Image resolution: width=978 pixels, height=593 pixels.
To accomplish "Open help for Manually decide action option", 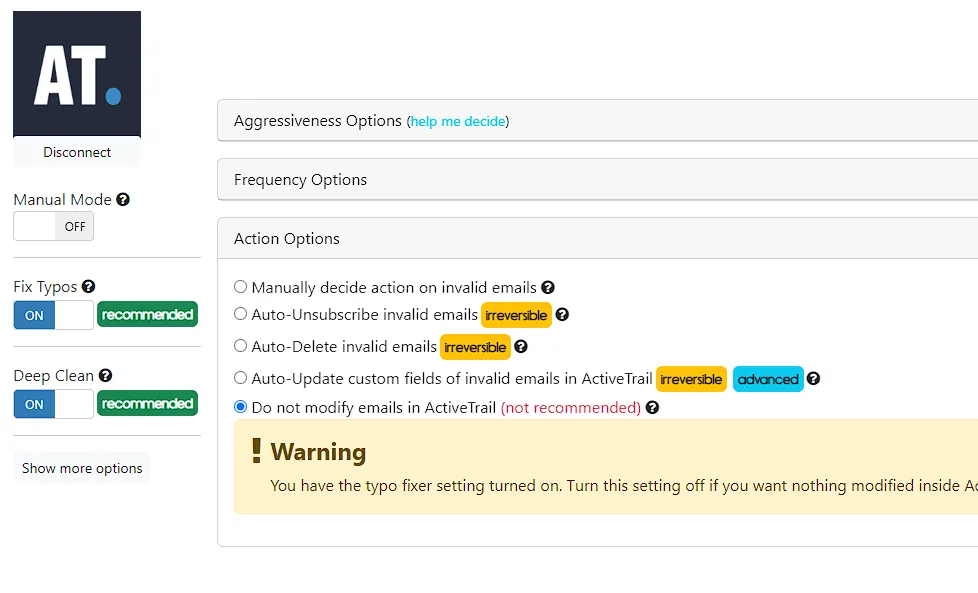I will click(x=548, y=287).
